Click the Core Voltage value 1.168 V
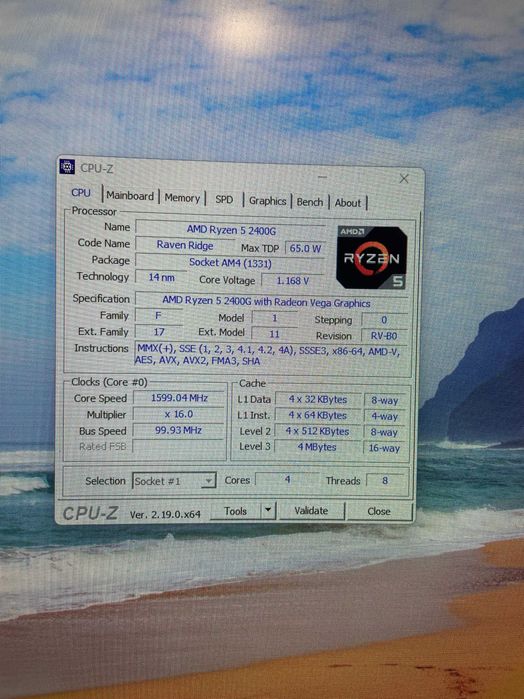The image size is (524, 699). tap(293, 281)
